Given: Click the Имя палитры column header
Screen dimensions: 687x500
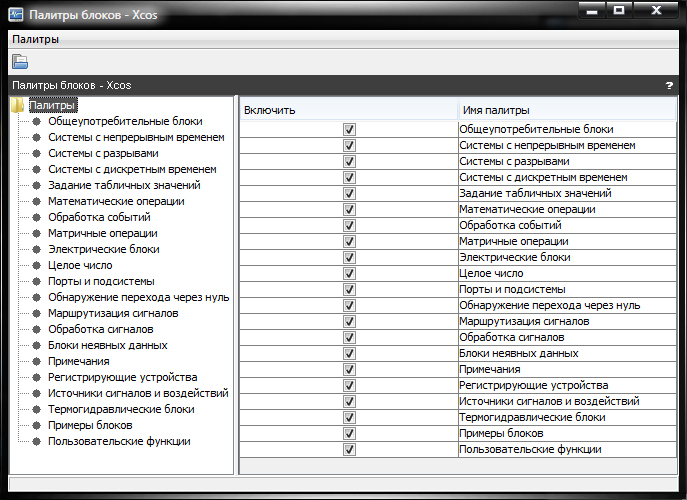Looking at the screenshot, I should point(567,110).
